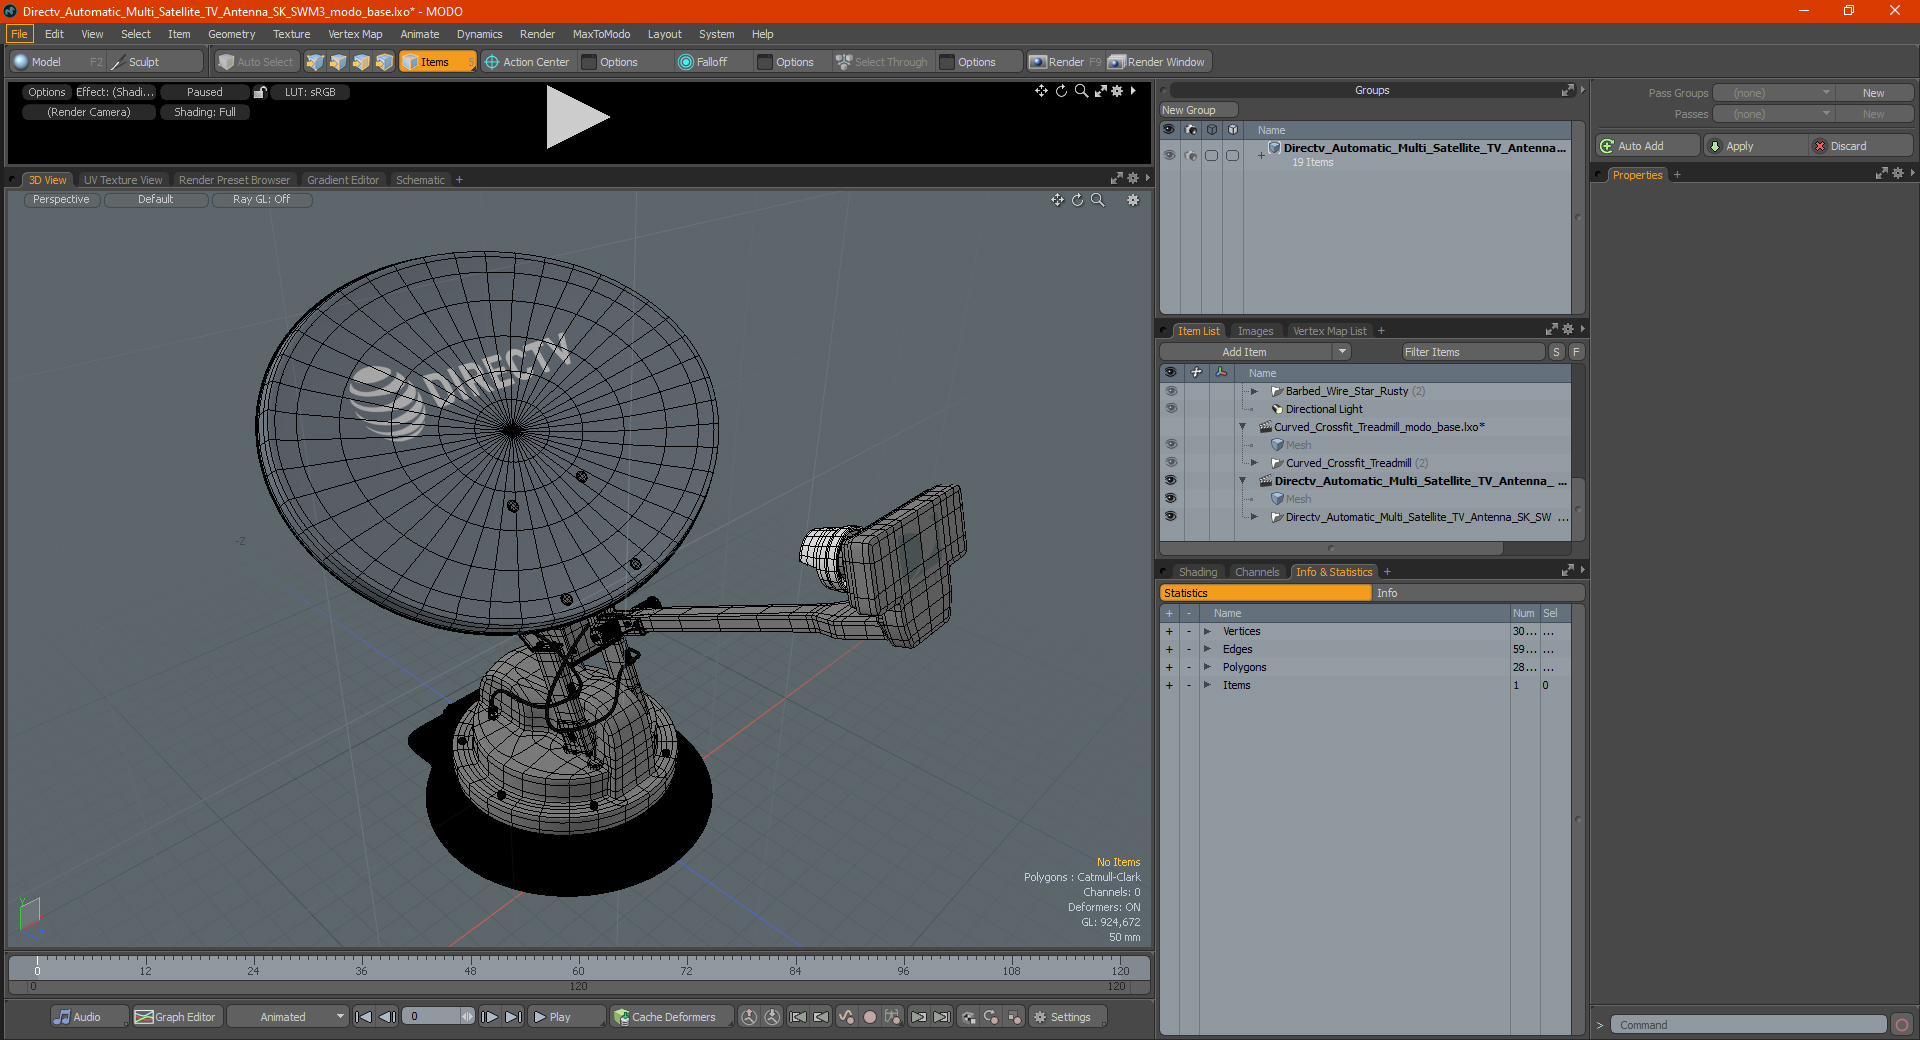The height and width of the screenshot is (1040, 1920).
Task: Toggle the Options checkbox after Action Center
Action: tap(589, 62)
